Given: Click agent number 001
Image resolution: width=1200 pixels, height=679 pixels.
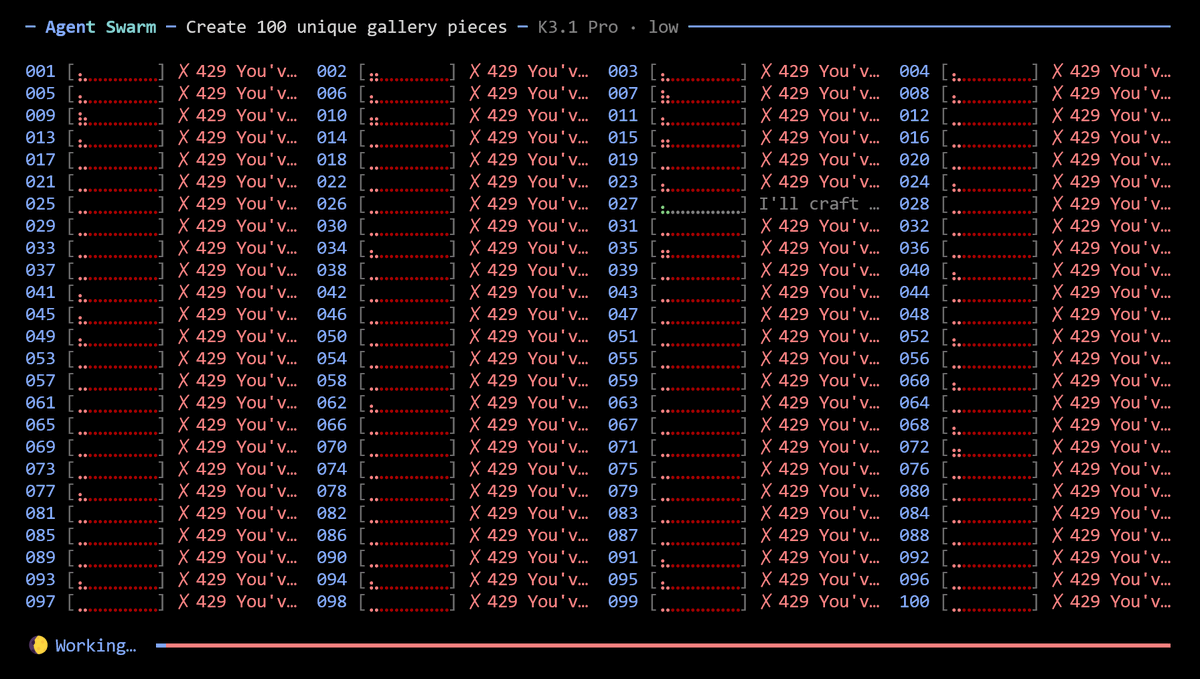Looking at the screenshot, I should (x=41, y=71).
